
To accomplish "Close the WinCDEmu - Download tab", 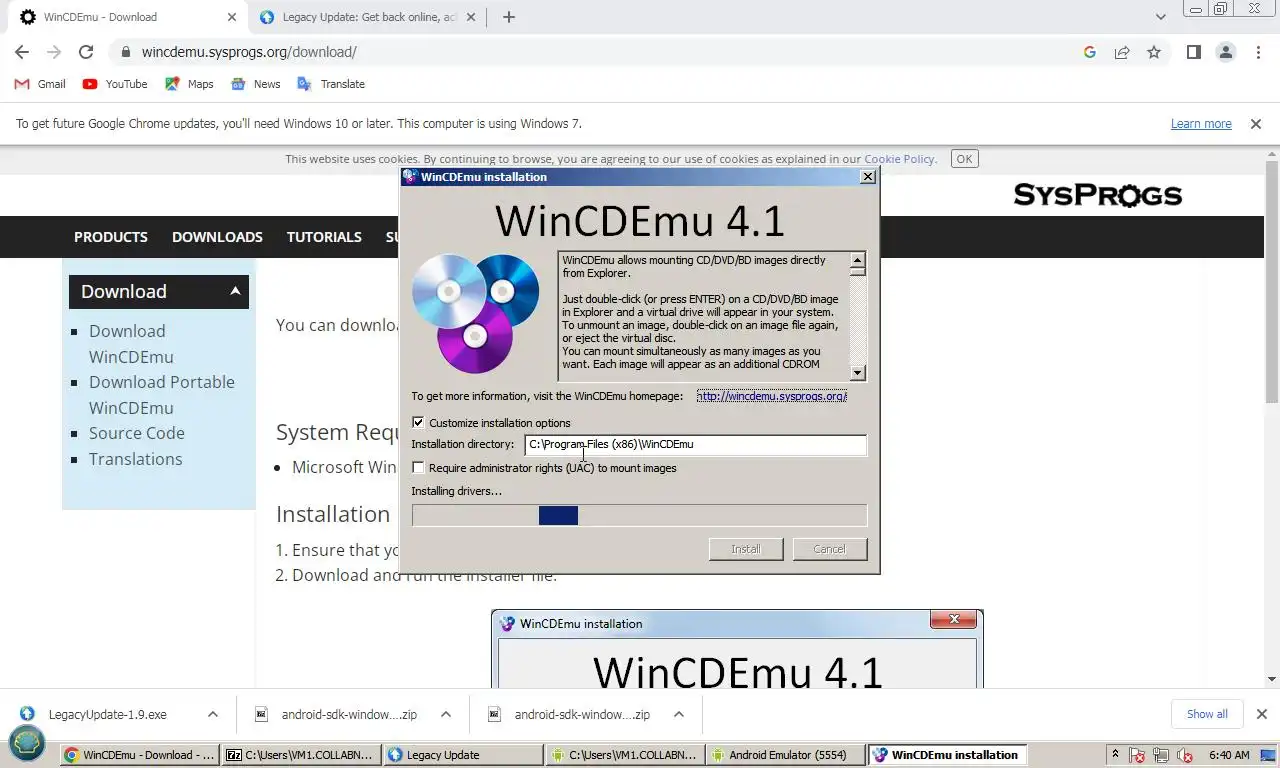I will 232,17.
